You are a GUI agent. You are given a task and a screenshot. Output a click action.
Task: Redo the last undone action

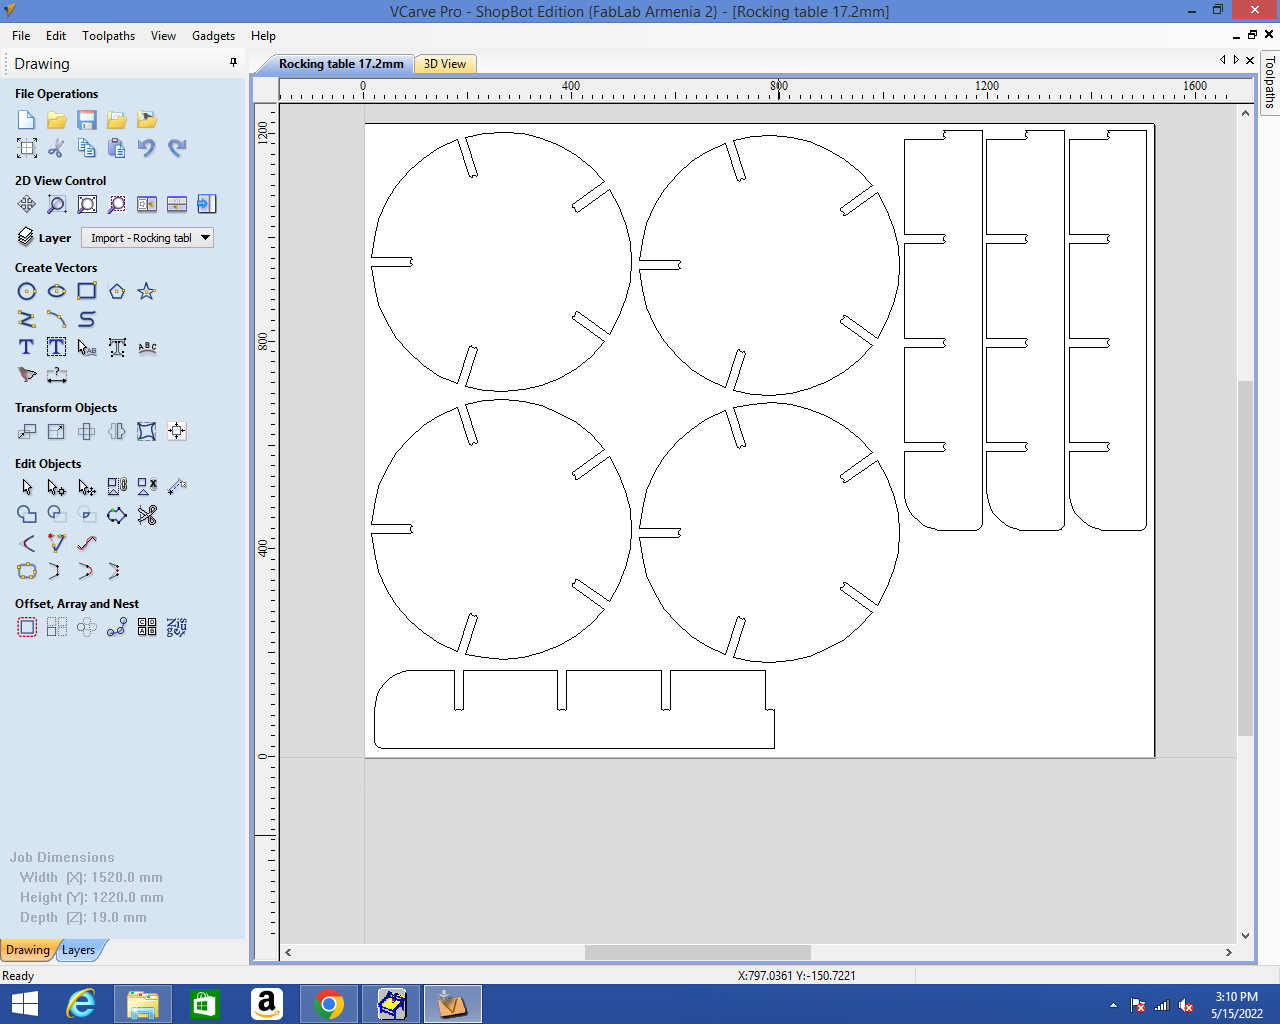pos(177,148)
